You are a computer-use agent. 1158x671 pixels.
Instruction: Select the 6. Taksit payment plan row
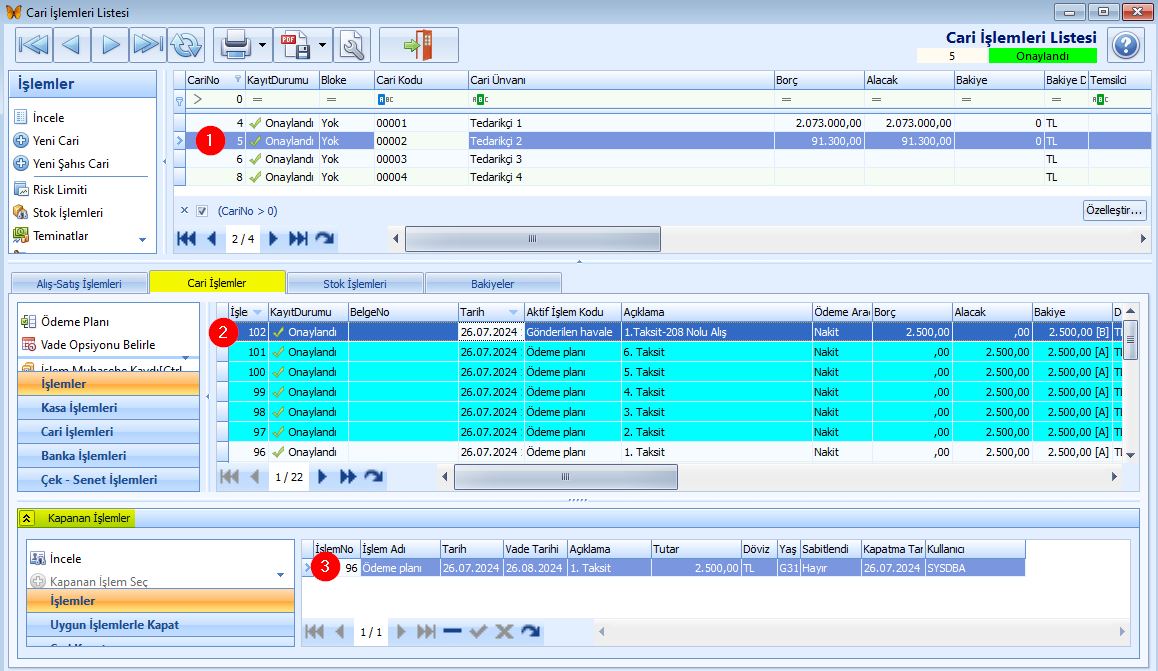click(x=670, y=352)
